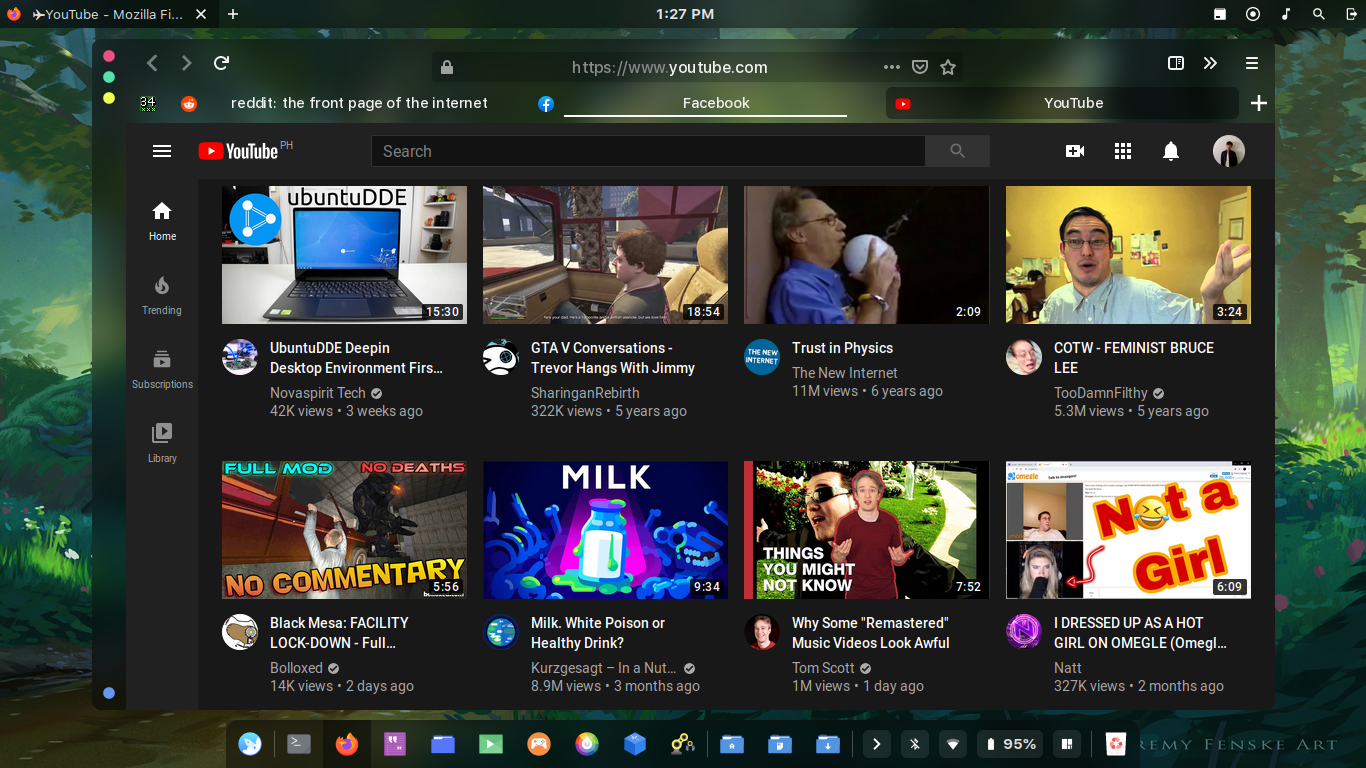Open the Firefox hamburger menu
The width and height of the screenshot is (1366, 768).
[1251, 63]
